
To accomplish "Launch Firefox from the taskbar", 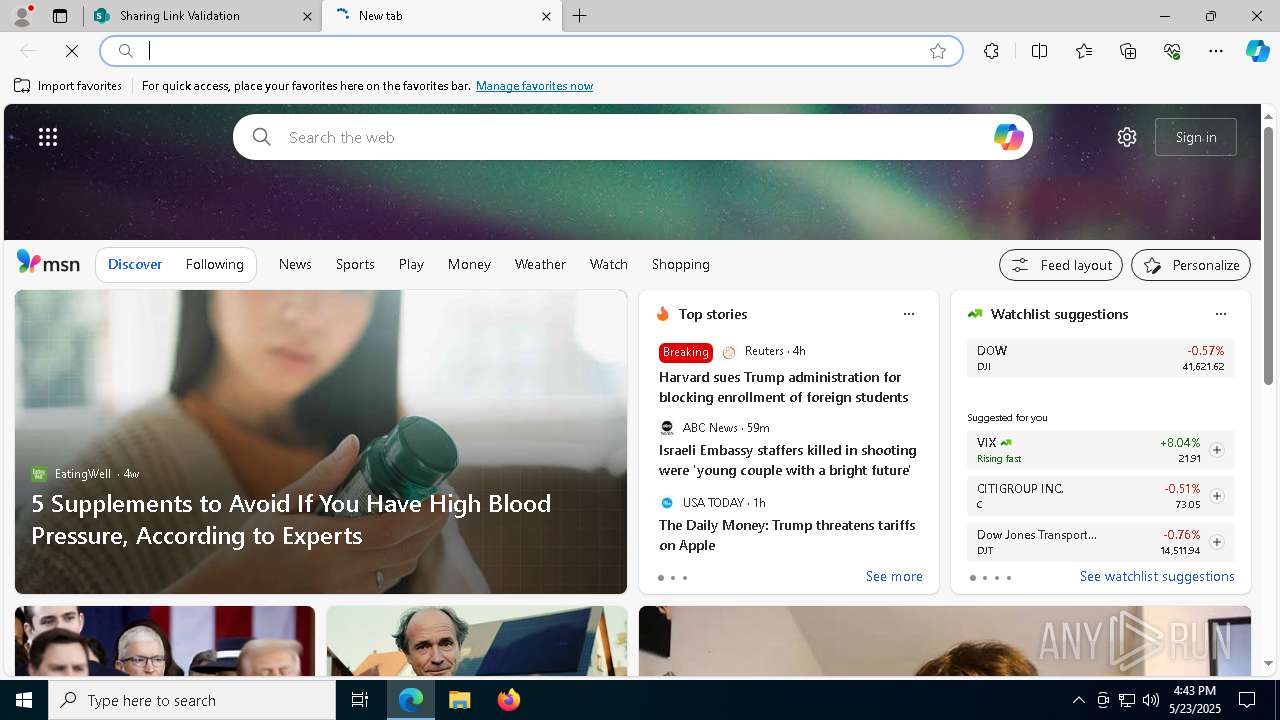I will [509, 700].
